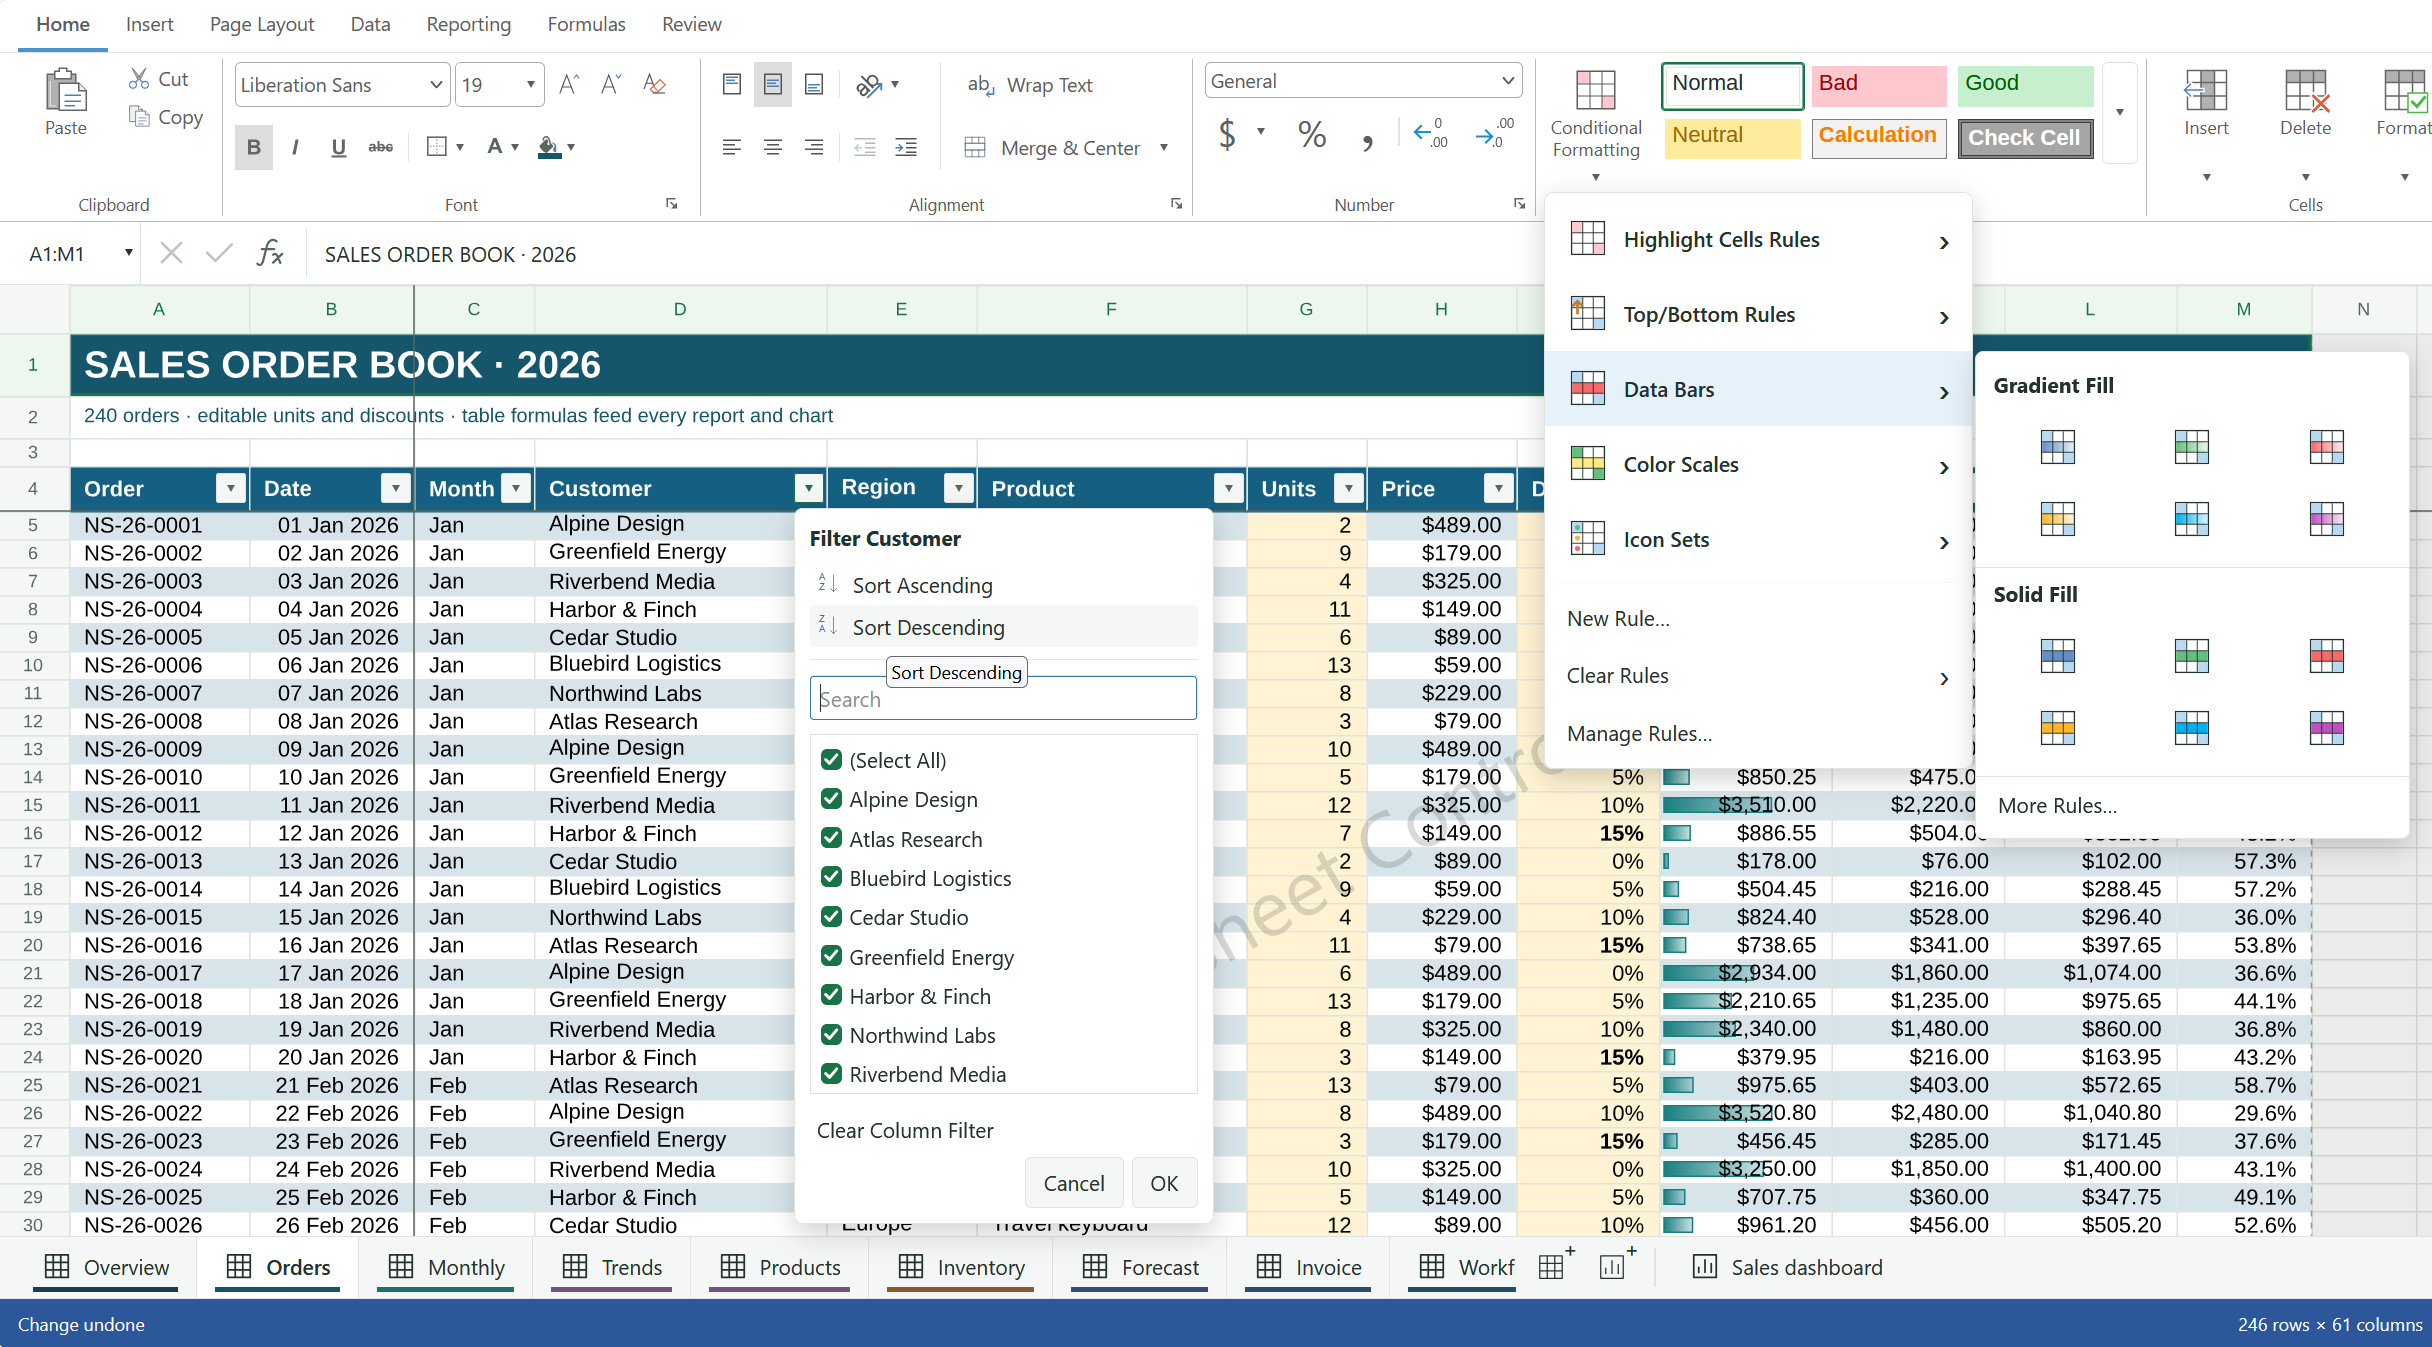Switch to the Monthly sheet tab
2432x1347 pixels.
[x=447, y=1267]
